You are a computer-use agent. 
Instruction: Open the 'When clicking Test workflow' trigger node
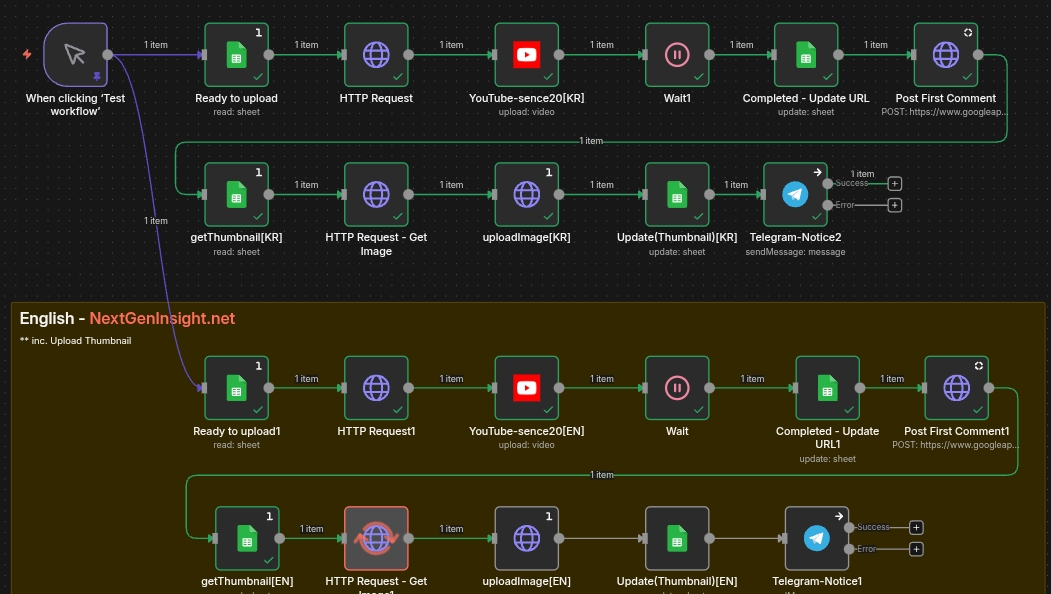[x=74, y=55]
